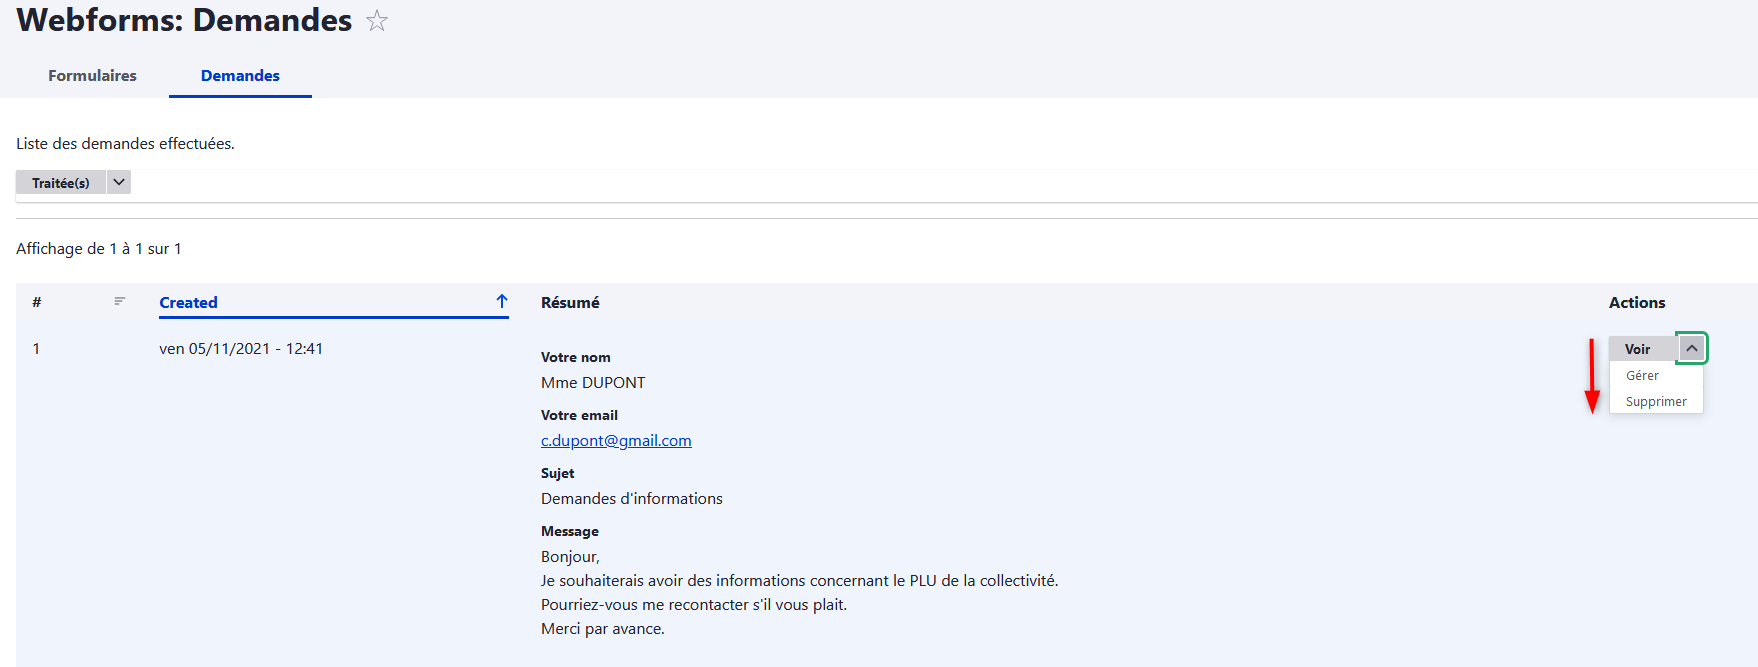1758x667 pixels.
Task: Click row number 1 in the table
Action: pos(36,349)
